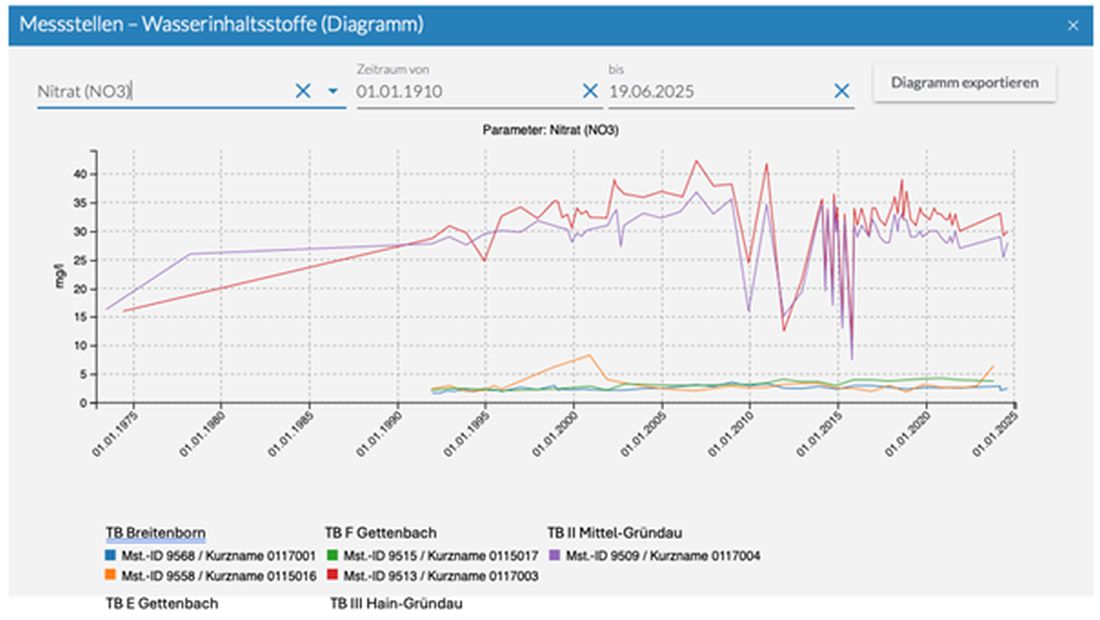1100x620 pixels.
Task: Select the TB F Gettenbach legend heading
Action: click(381, 532)
